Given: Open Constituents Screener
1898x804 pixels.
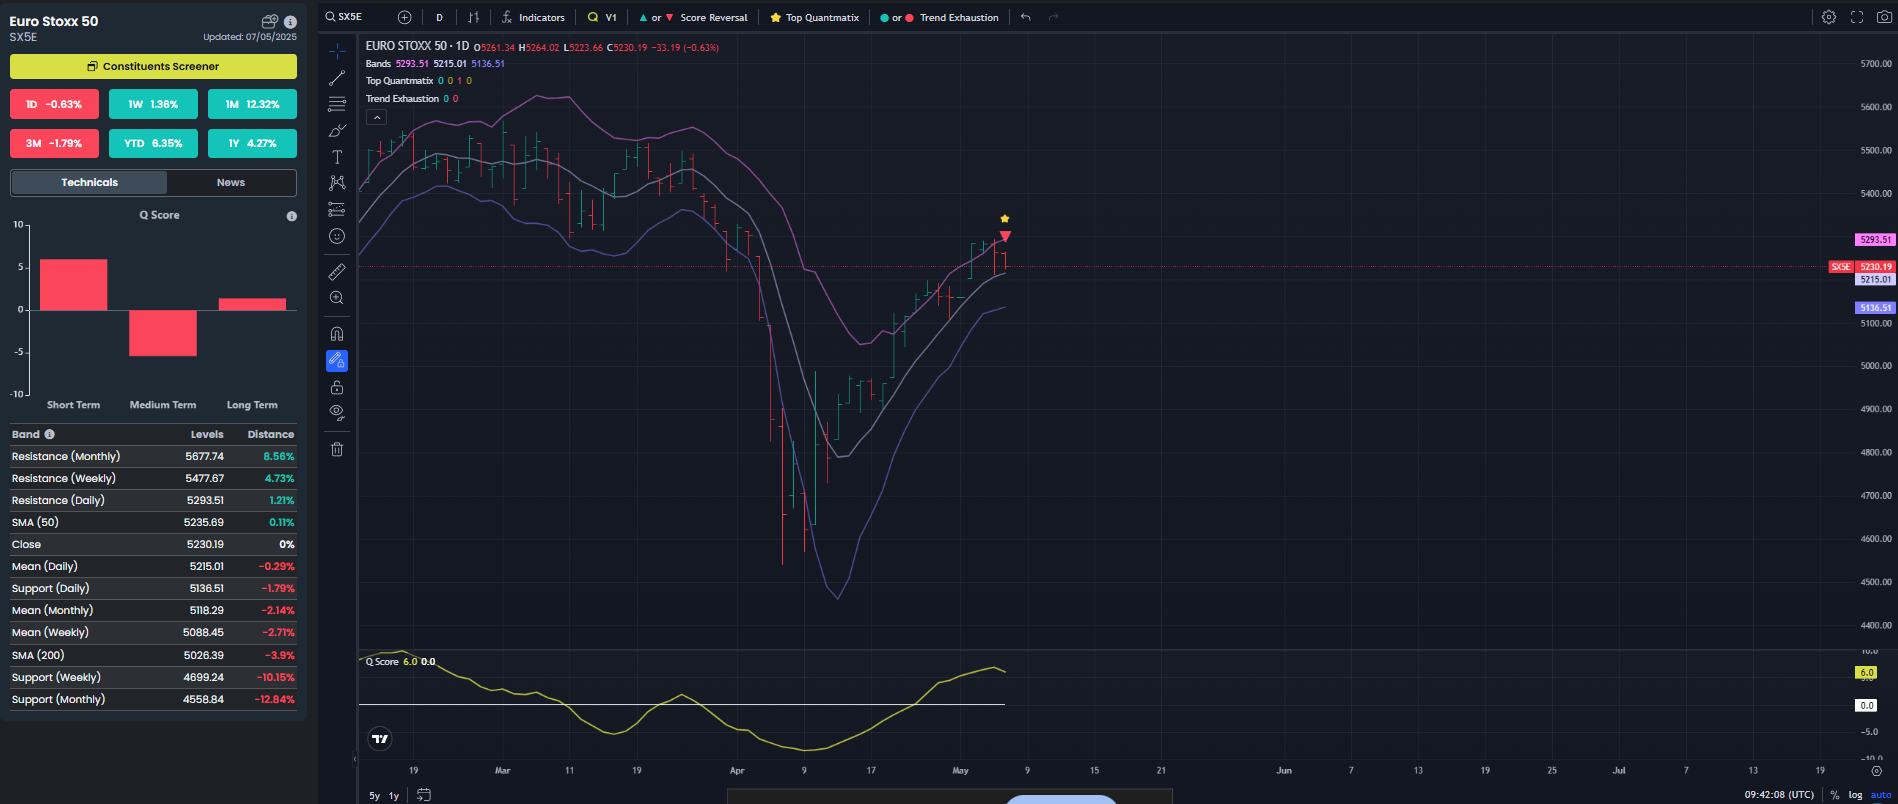Looking at the screenshot, I should pos(153,66).
